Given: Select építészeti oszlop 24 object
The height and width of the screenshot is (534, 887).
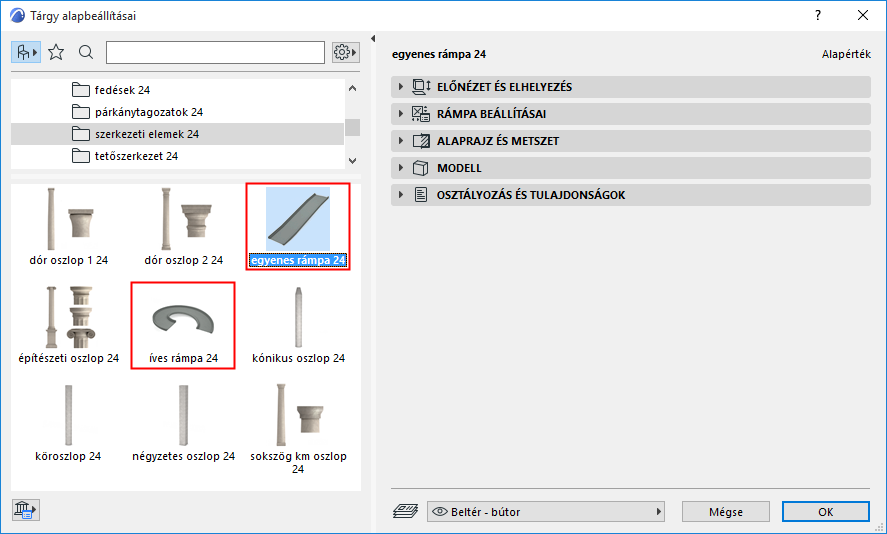Looking at the screenshot, I should [69, 325].
